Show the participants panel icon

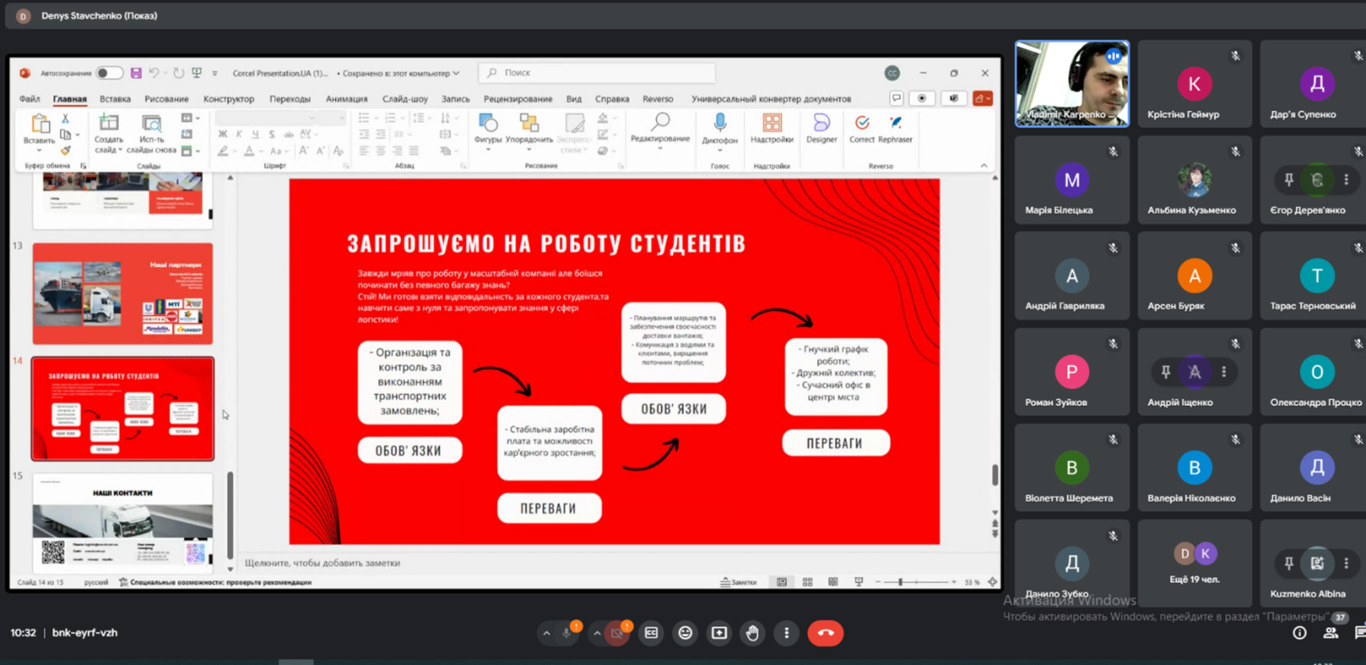(x=1331, y=633)
